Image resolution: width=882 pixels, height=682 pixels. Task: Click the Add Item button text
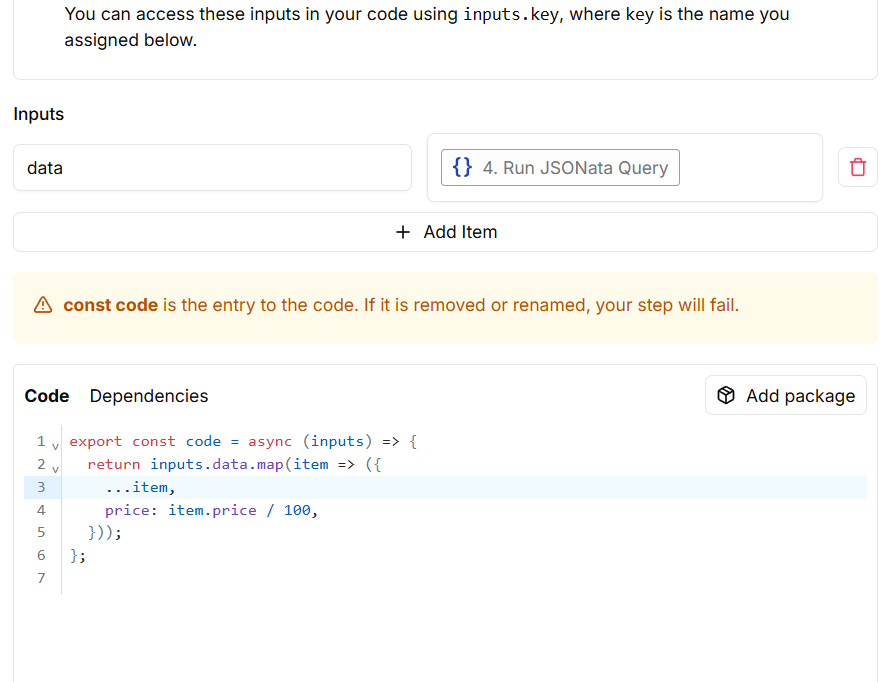point(460,232)
